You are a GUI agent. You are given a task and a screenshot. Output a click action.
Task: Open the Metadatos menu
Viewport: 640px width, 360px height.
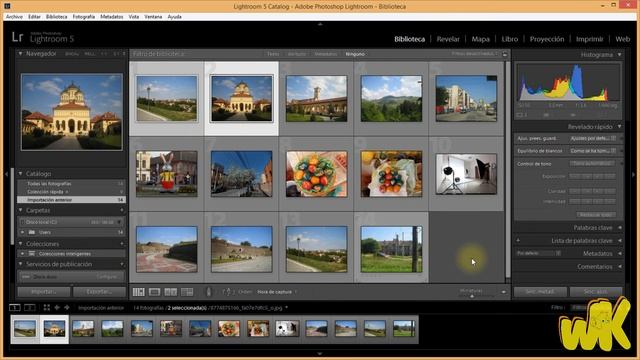point(111,17)
